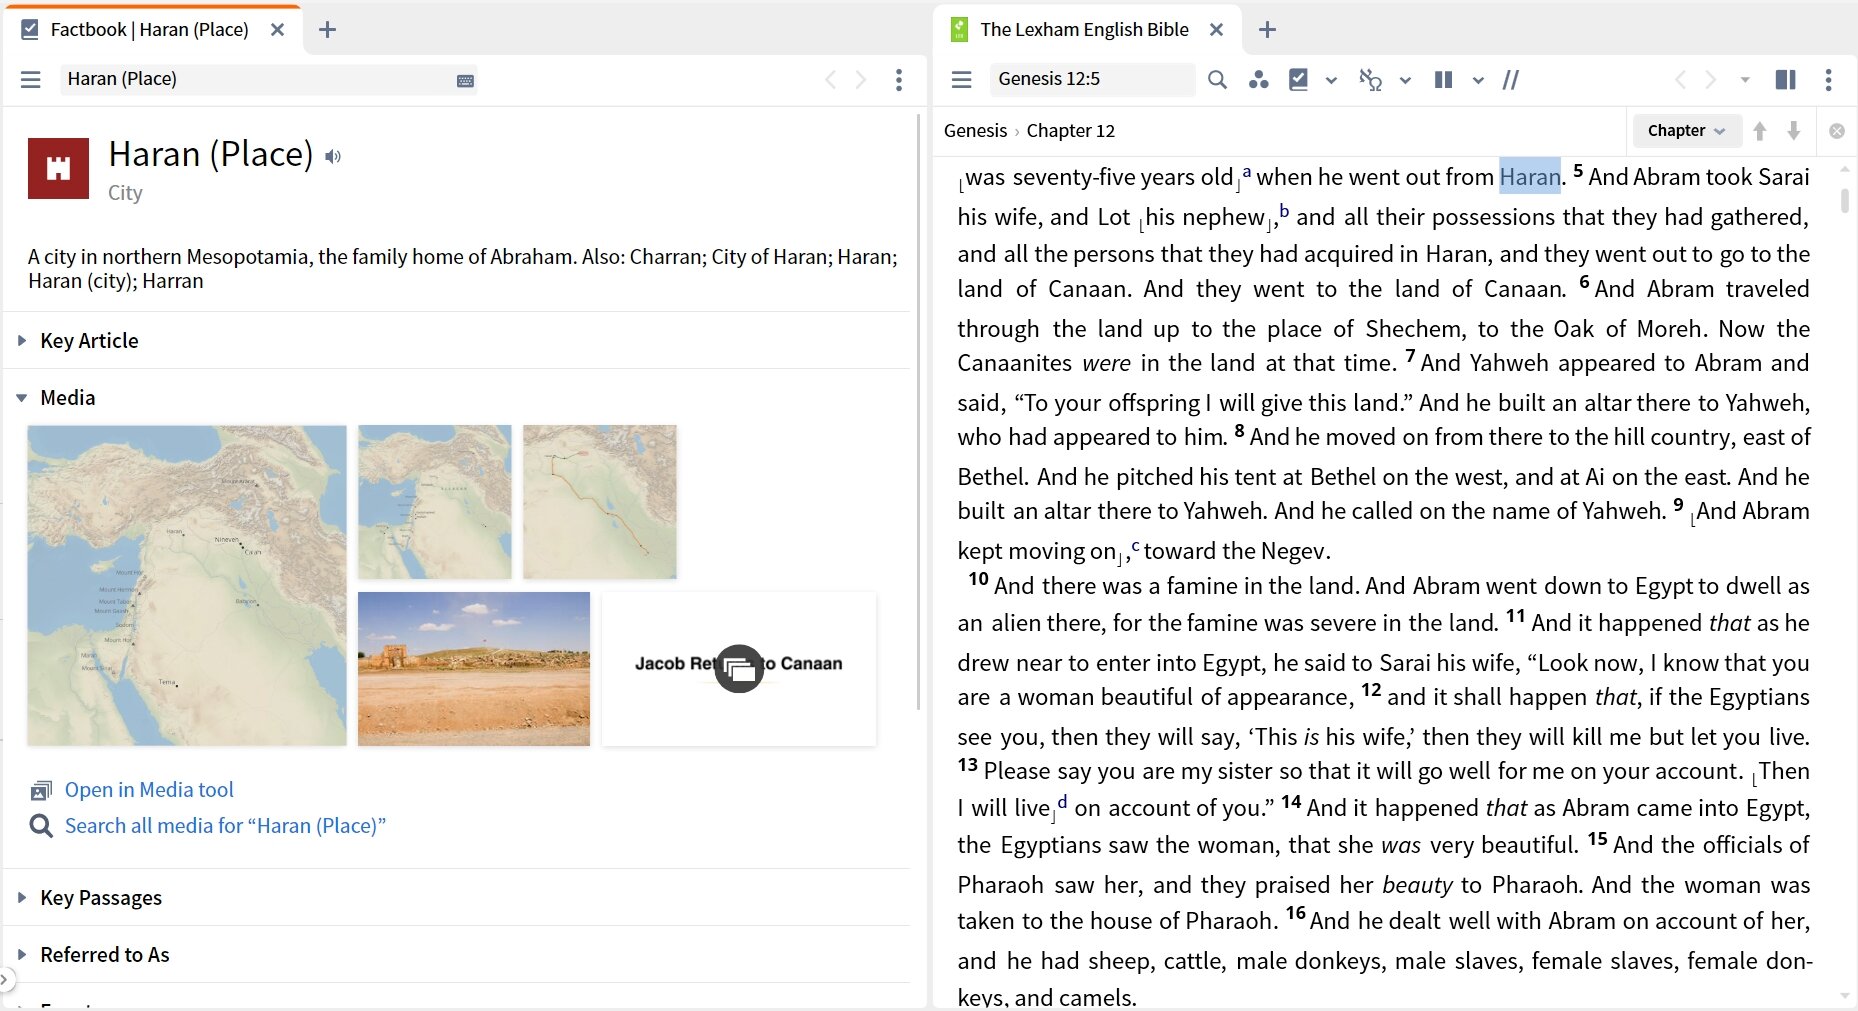
Task: Click the multiple resources icon
Action: (1259, 80)
